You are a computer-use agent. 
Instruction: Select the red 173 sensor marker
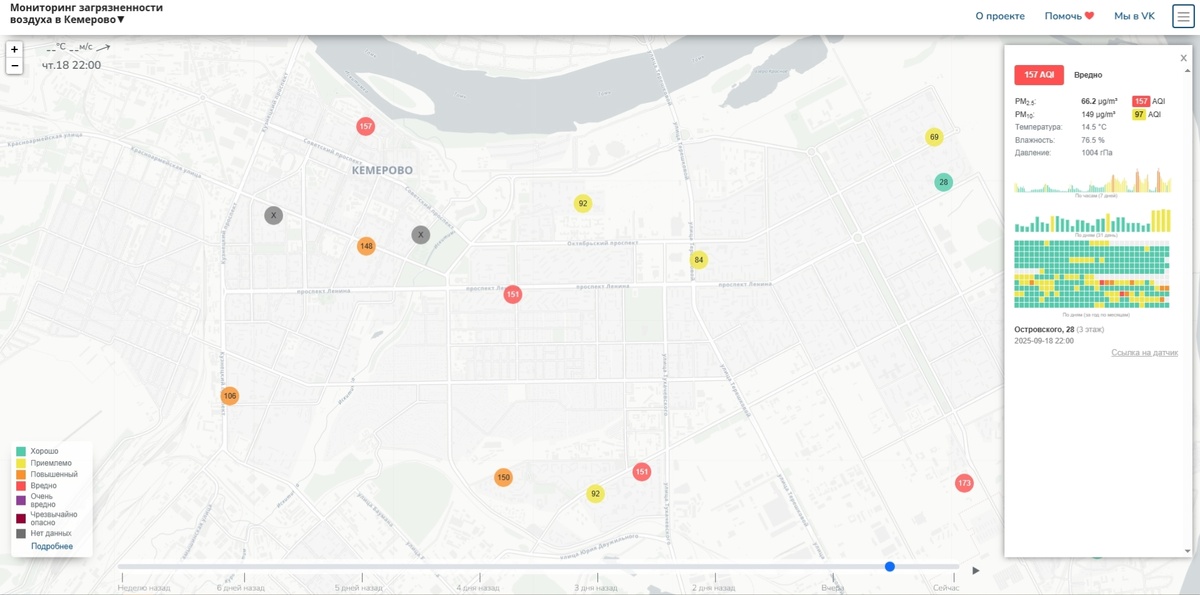pyautogui.click(x=964, y=483)
